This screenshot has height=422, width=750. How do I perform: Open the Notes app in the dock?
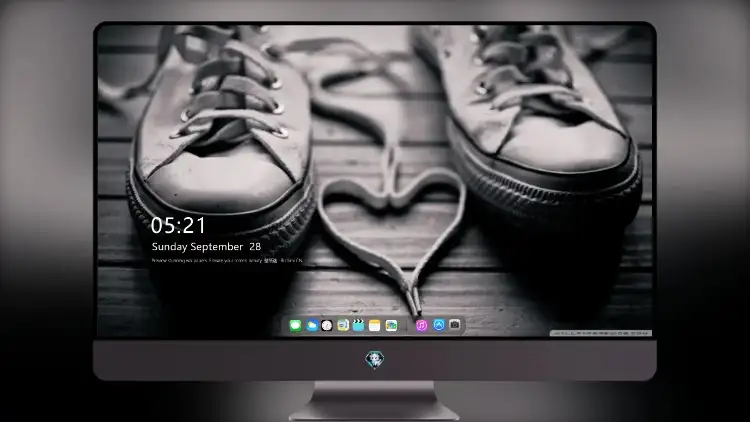[x=375, y=326]
